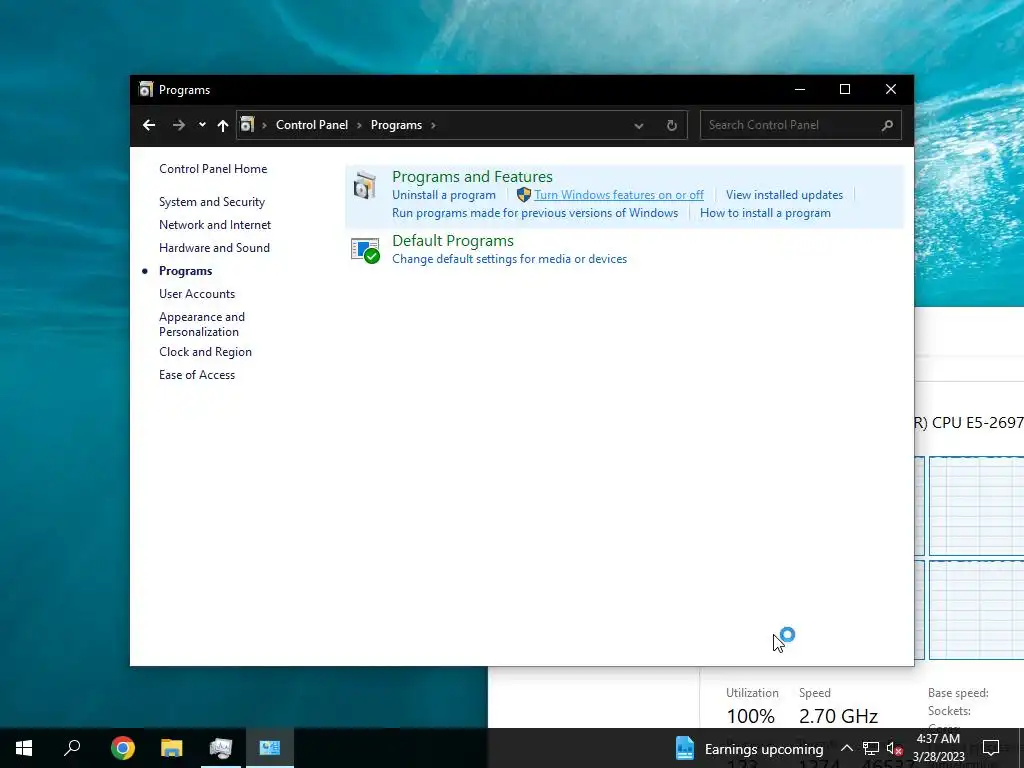
Task: Open Change default settings for media or devices
Action: pyautogui.click(x=509, y=259)
